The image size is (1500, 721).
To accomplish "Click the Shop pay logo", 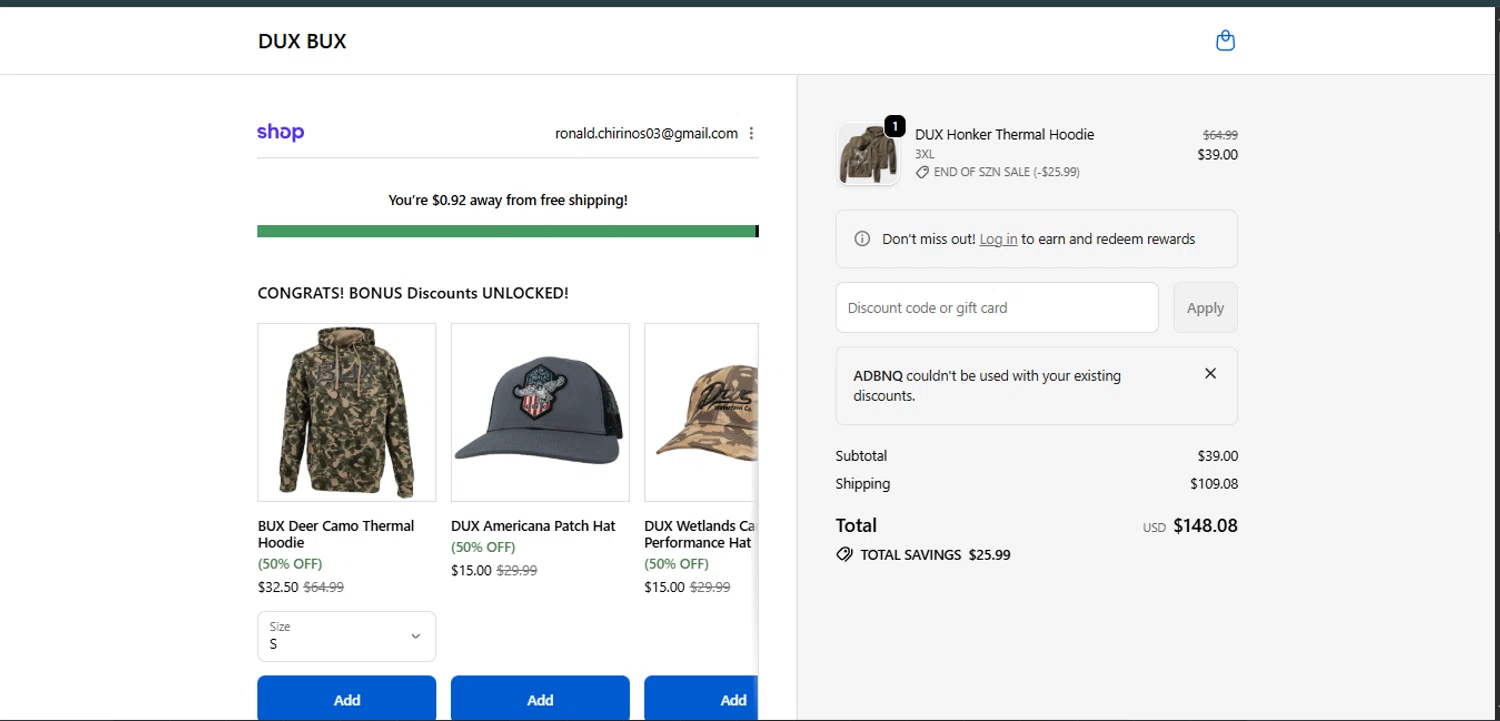I will tap(280, 132).
